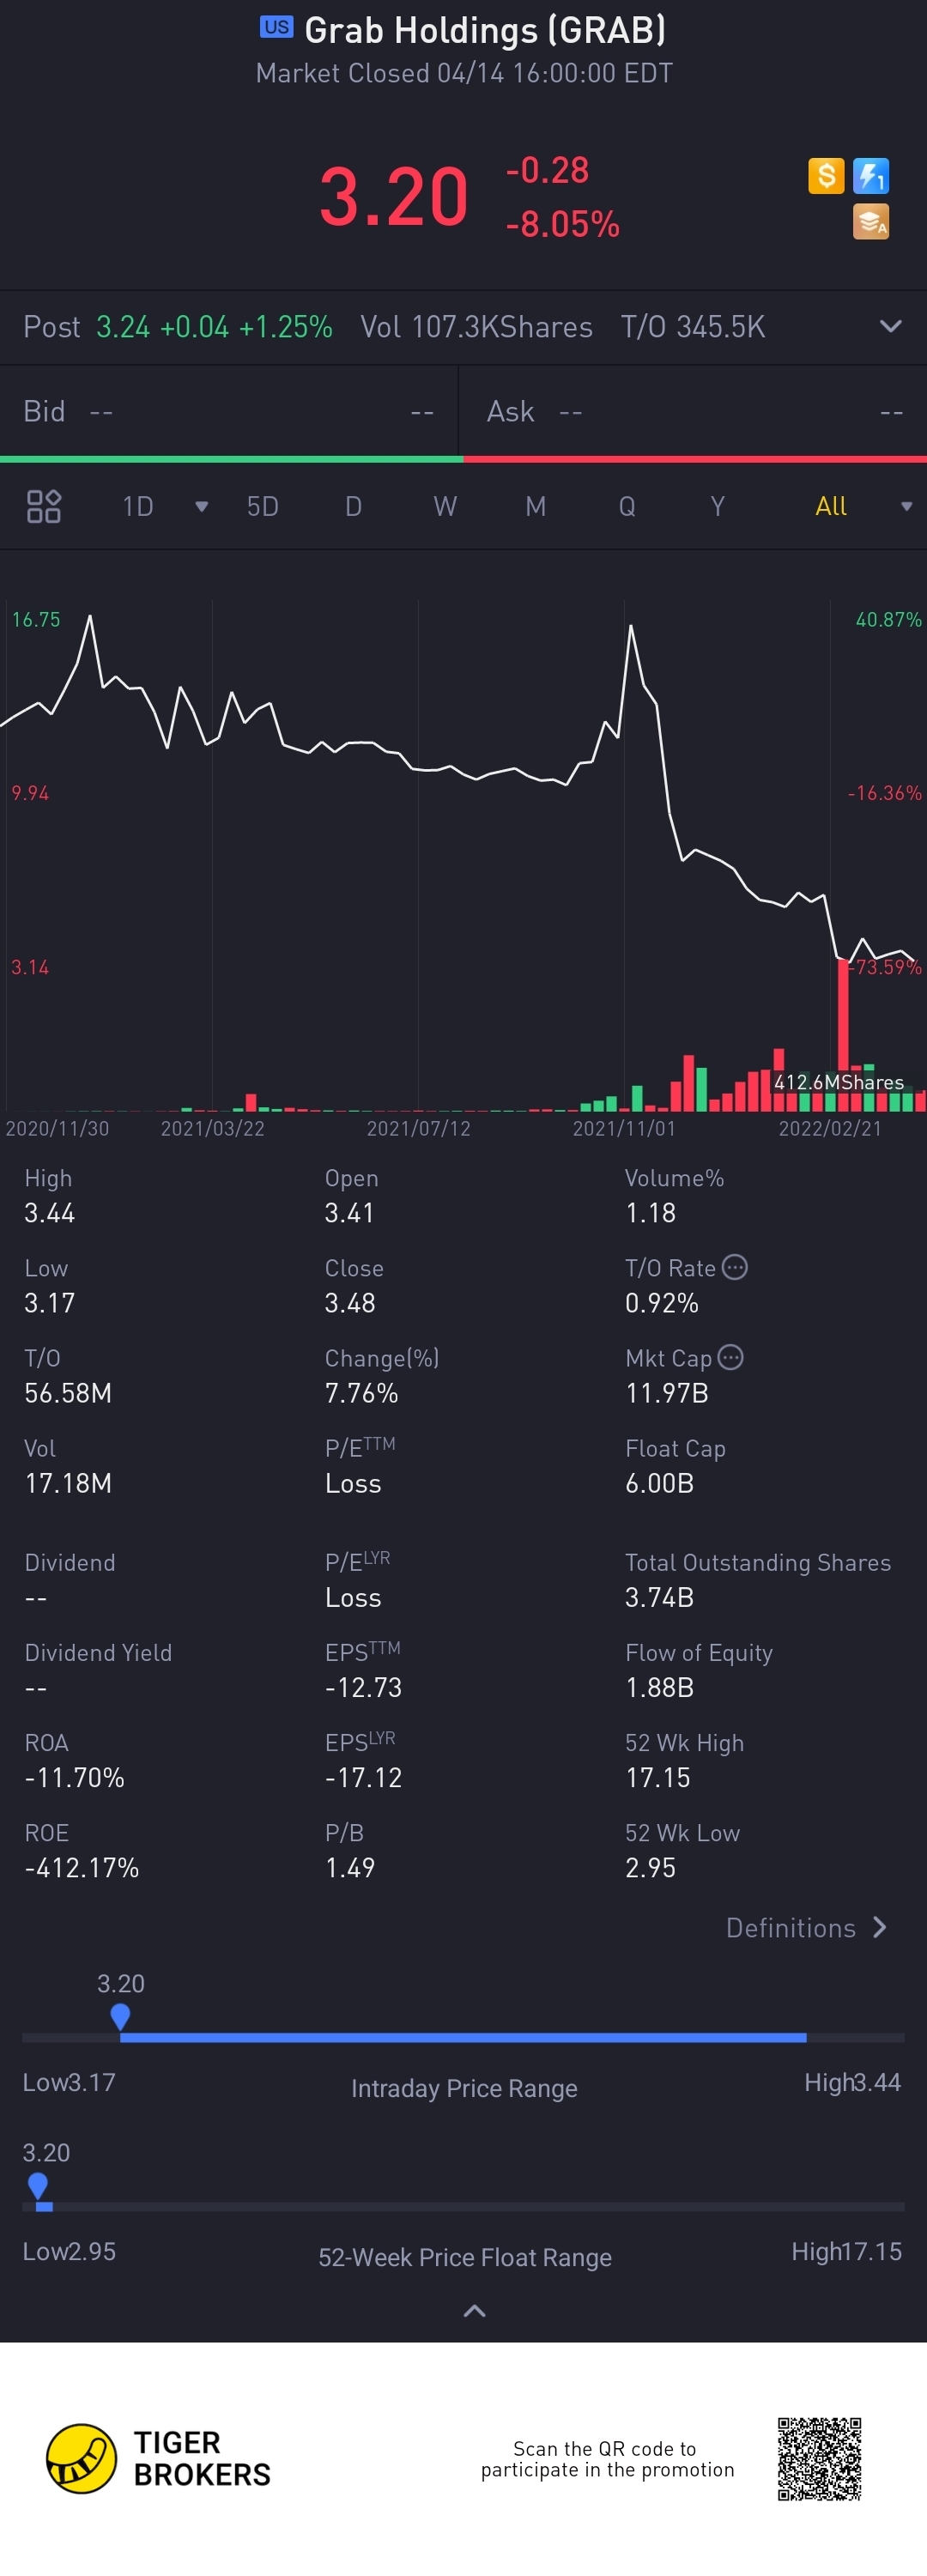Tap the Grab Holdings (GRAB) title
Image resolution: width=927 pixels, height=2576 pixels.
pos(485,30)
